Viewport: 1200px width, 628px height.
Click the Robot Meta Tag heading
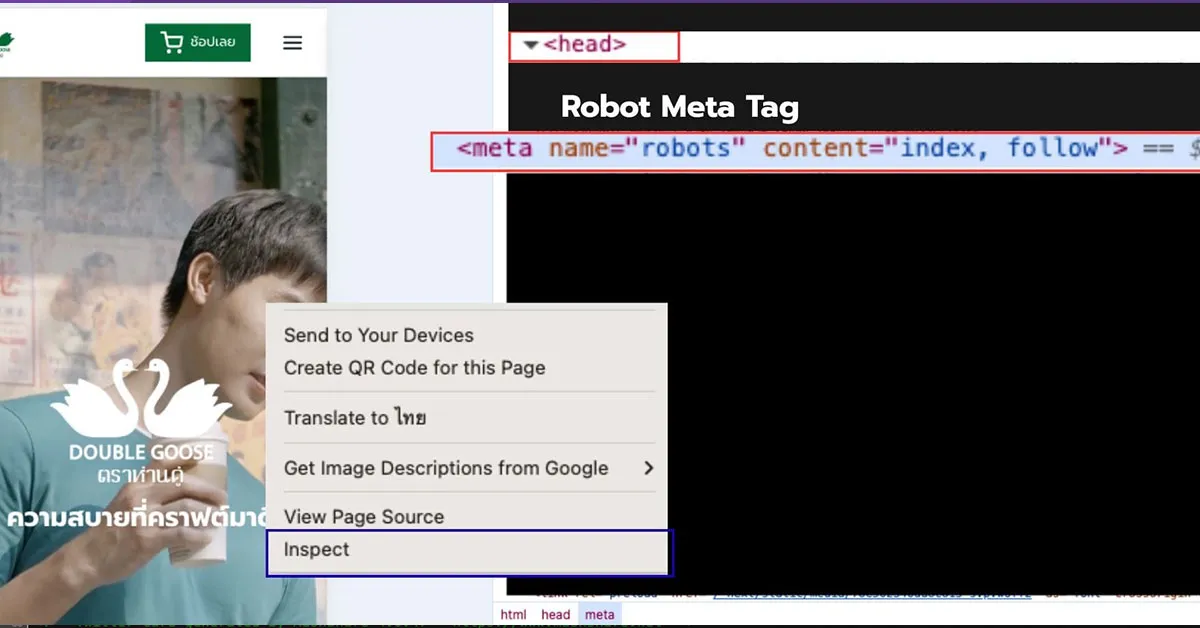[x=679, y=107]
